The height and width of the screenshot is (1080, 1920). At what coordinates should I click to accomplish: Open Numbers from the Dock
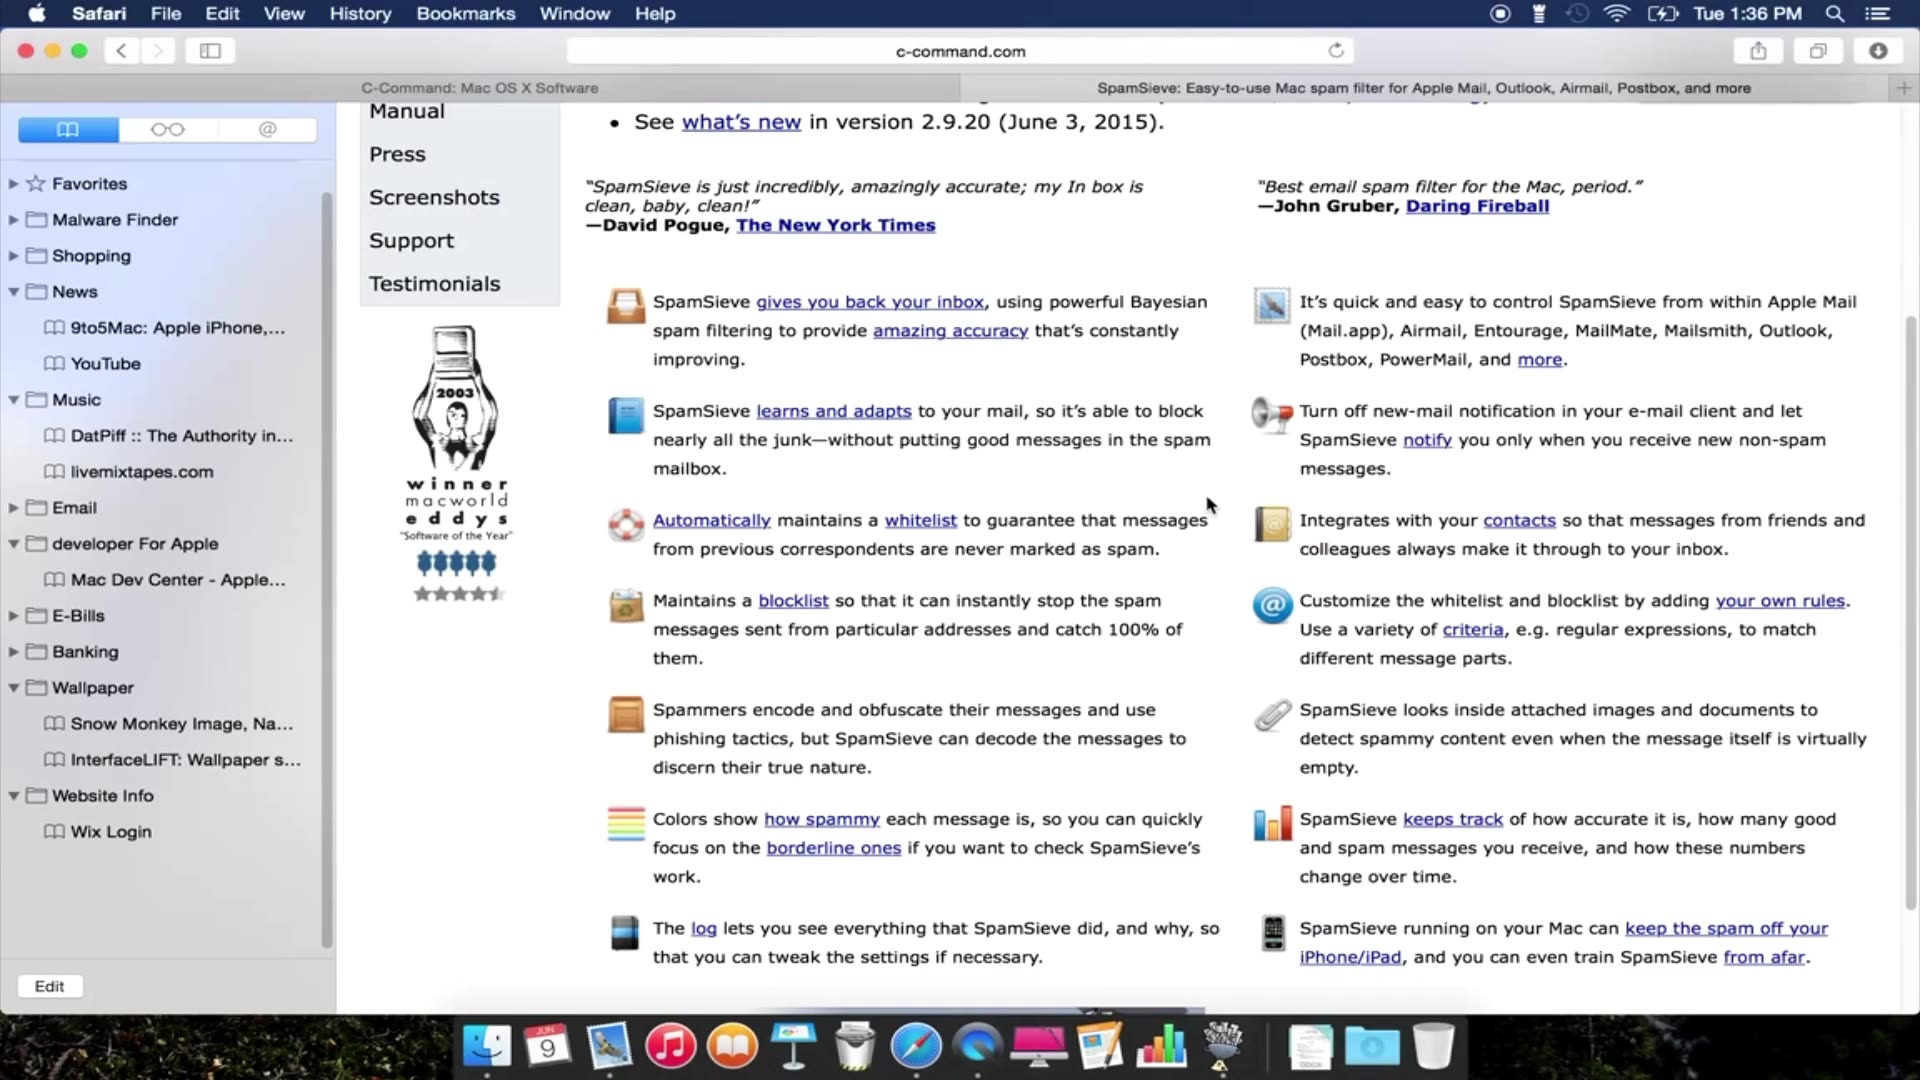pos(1161,1046)
